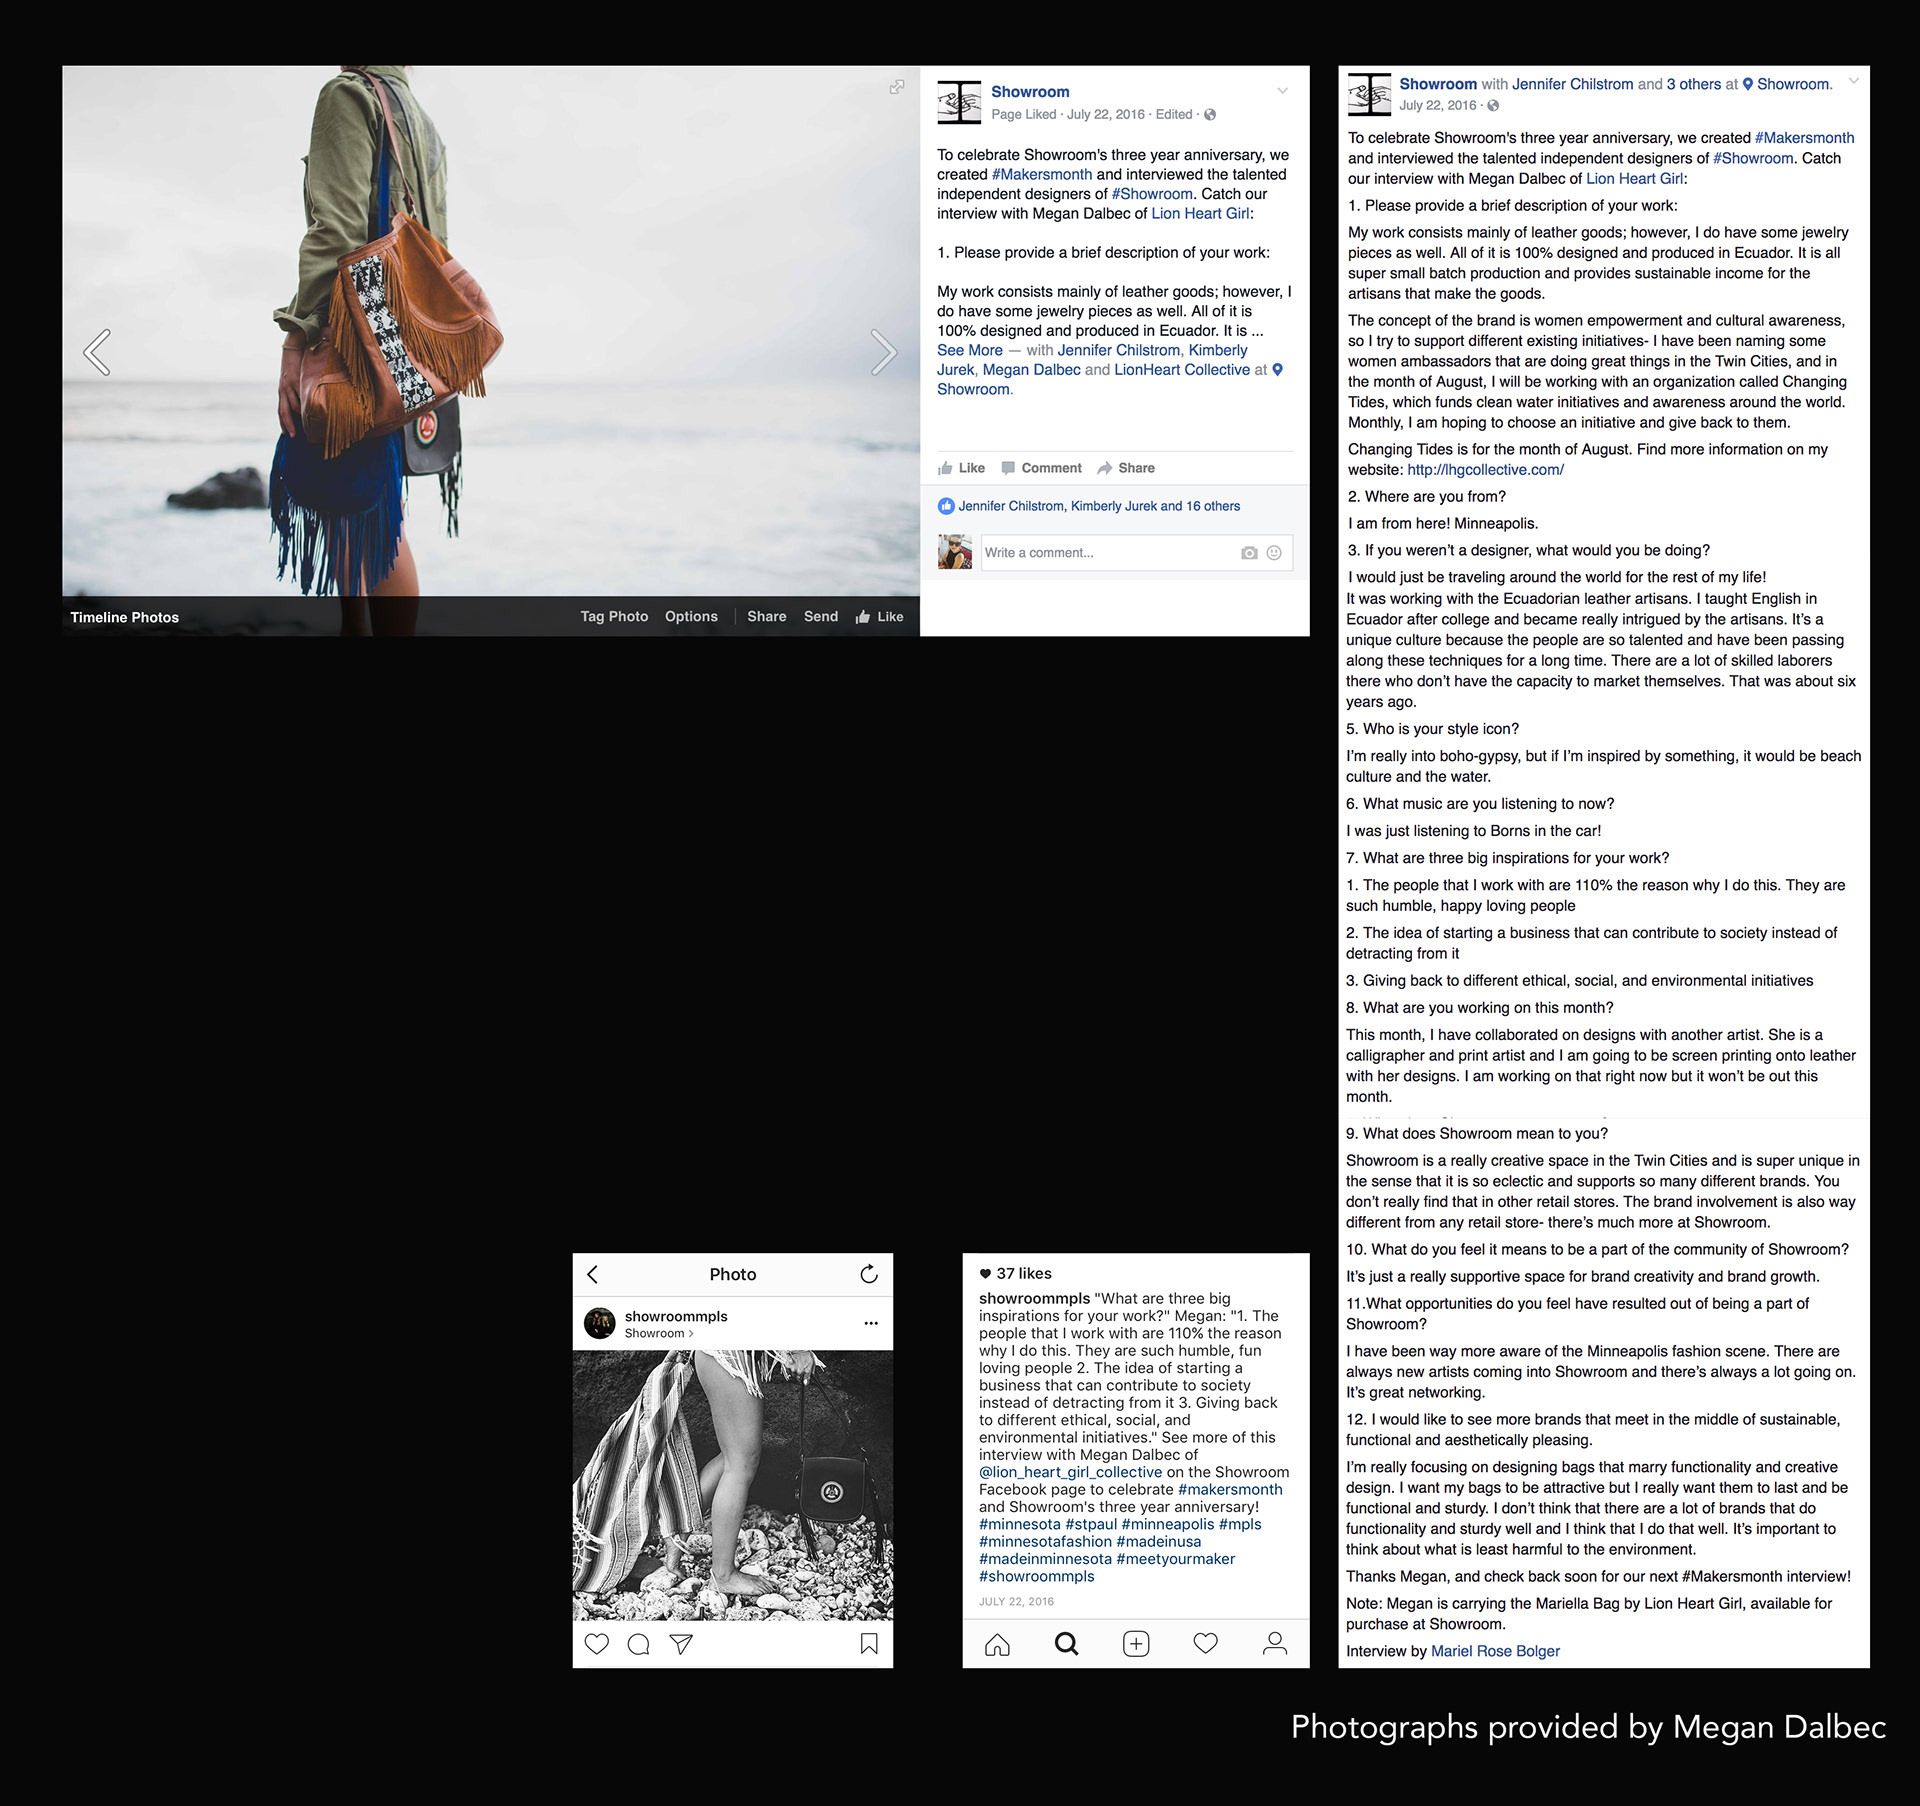Tap Instagram search tab icon
The height and width of the screenshot is (1806, 1920).
point(1067,1644)
